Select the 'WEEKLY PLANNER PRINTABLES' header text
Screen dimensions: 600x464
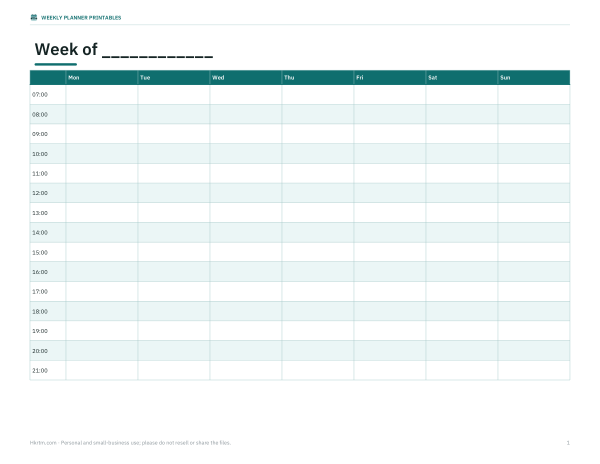click(x=81, y=18)
